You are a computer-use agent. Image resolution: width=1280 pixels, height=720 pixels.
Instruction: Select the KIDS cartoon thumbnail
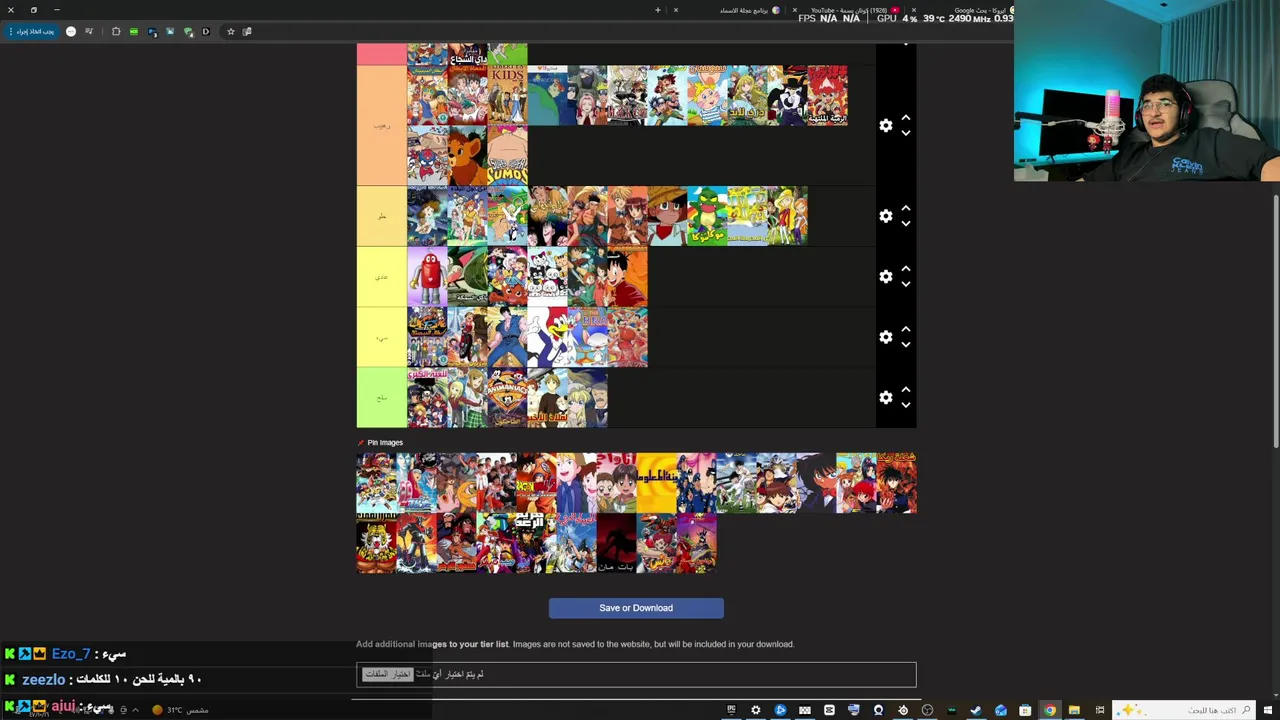pos(507,95)
